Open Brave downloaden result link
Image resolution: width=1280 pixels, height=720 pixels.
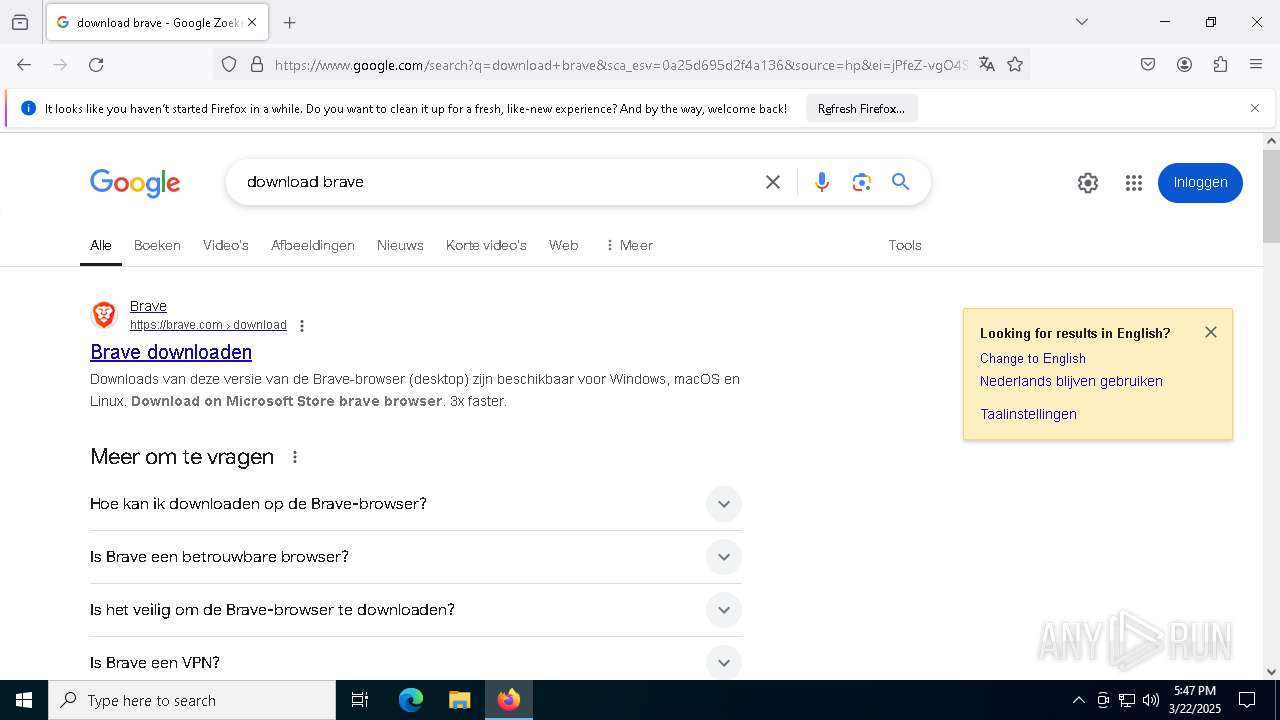[171, 352]
